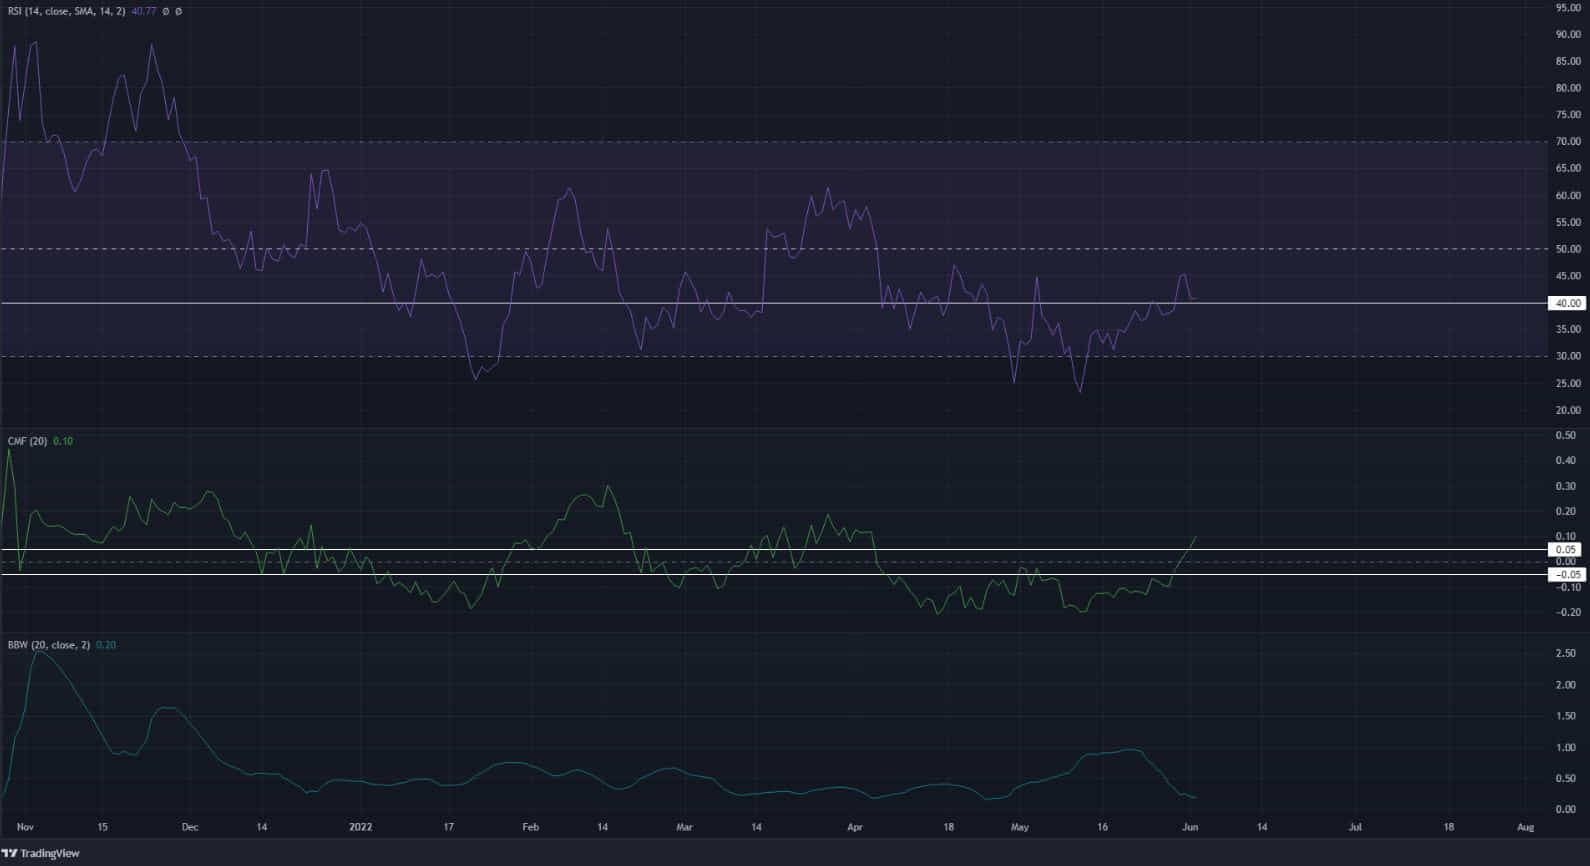Click the BBW value 0.20 in legend
The width and height of the screenshot is (1590, 866).
click(105, 645)
